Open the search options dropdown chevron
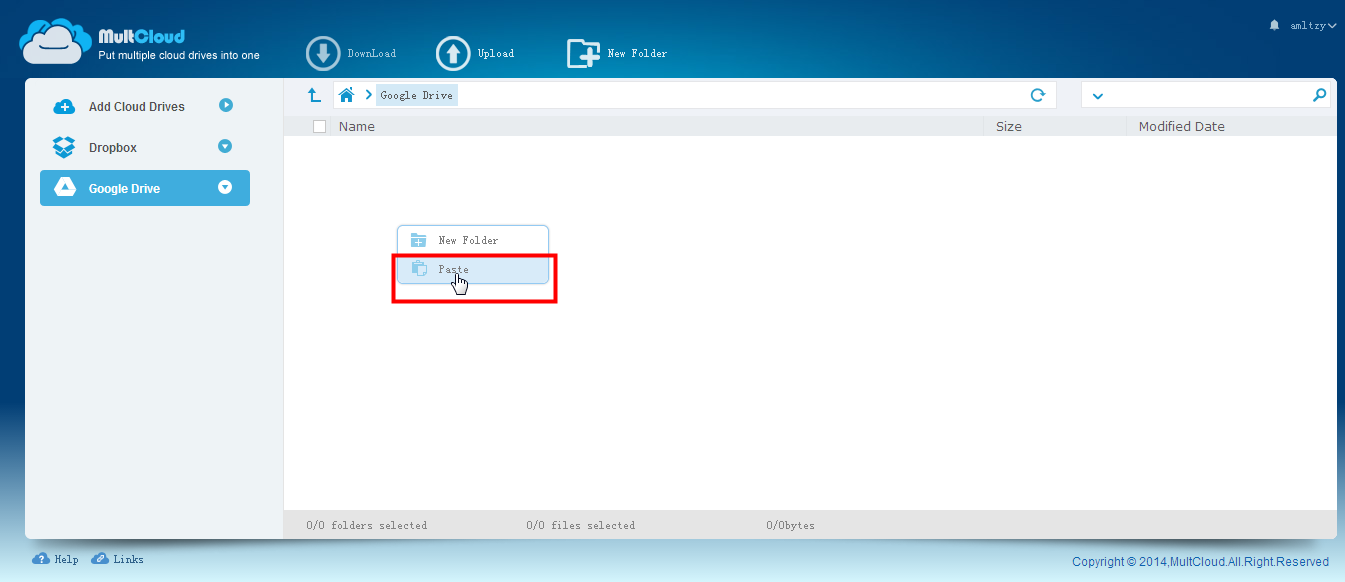 (x=1097, y=96)
